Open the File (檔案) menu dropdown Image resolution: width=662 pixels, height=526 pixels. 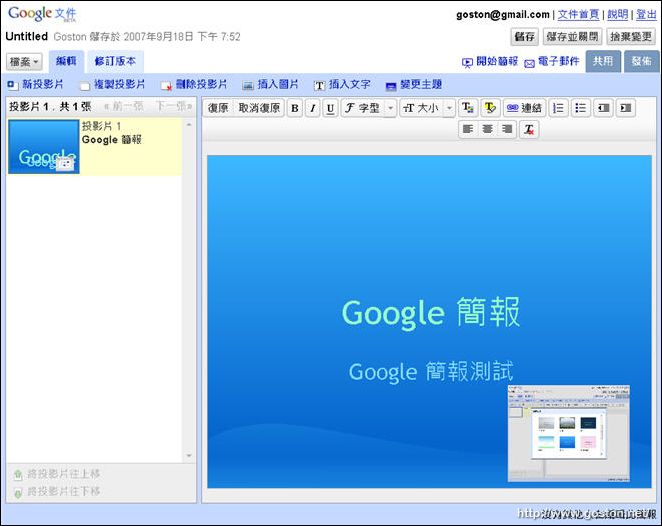(x=24, y=62)
